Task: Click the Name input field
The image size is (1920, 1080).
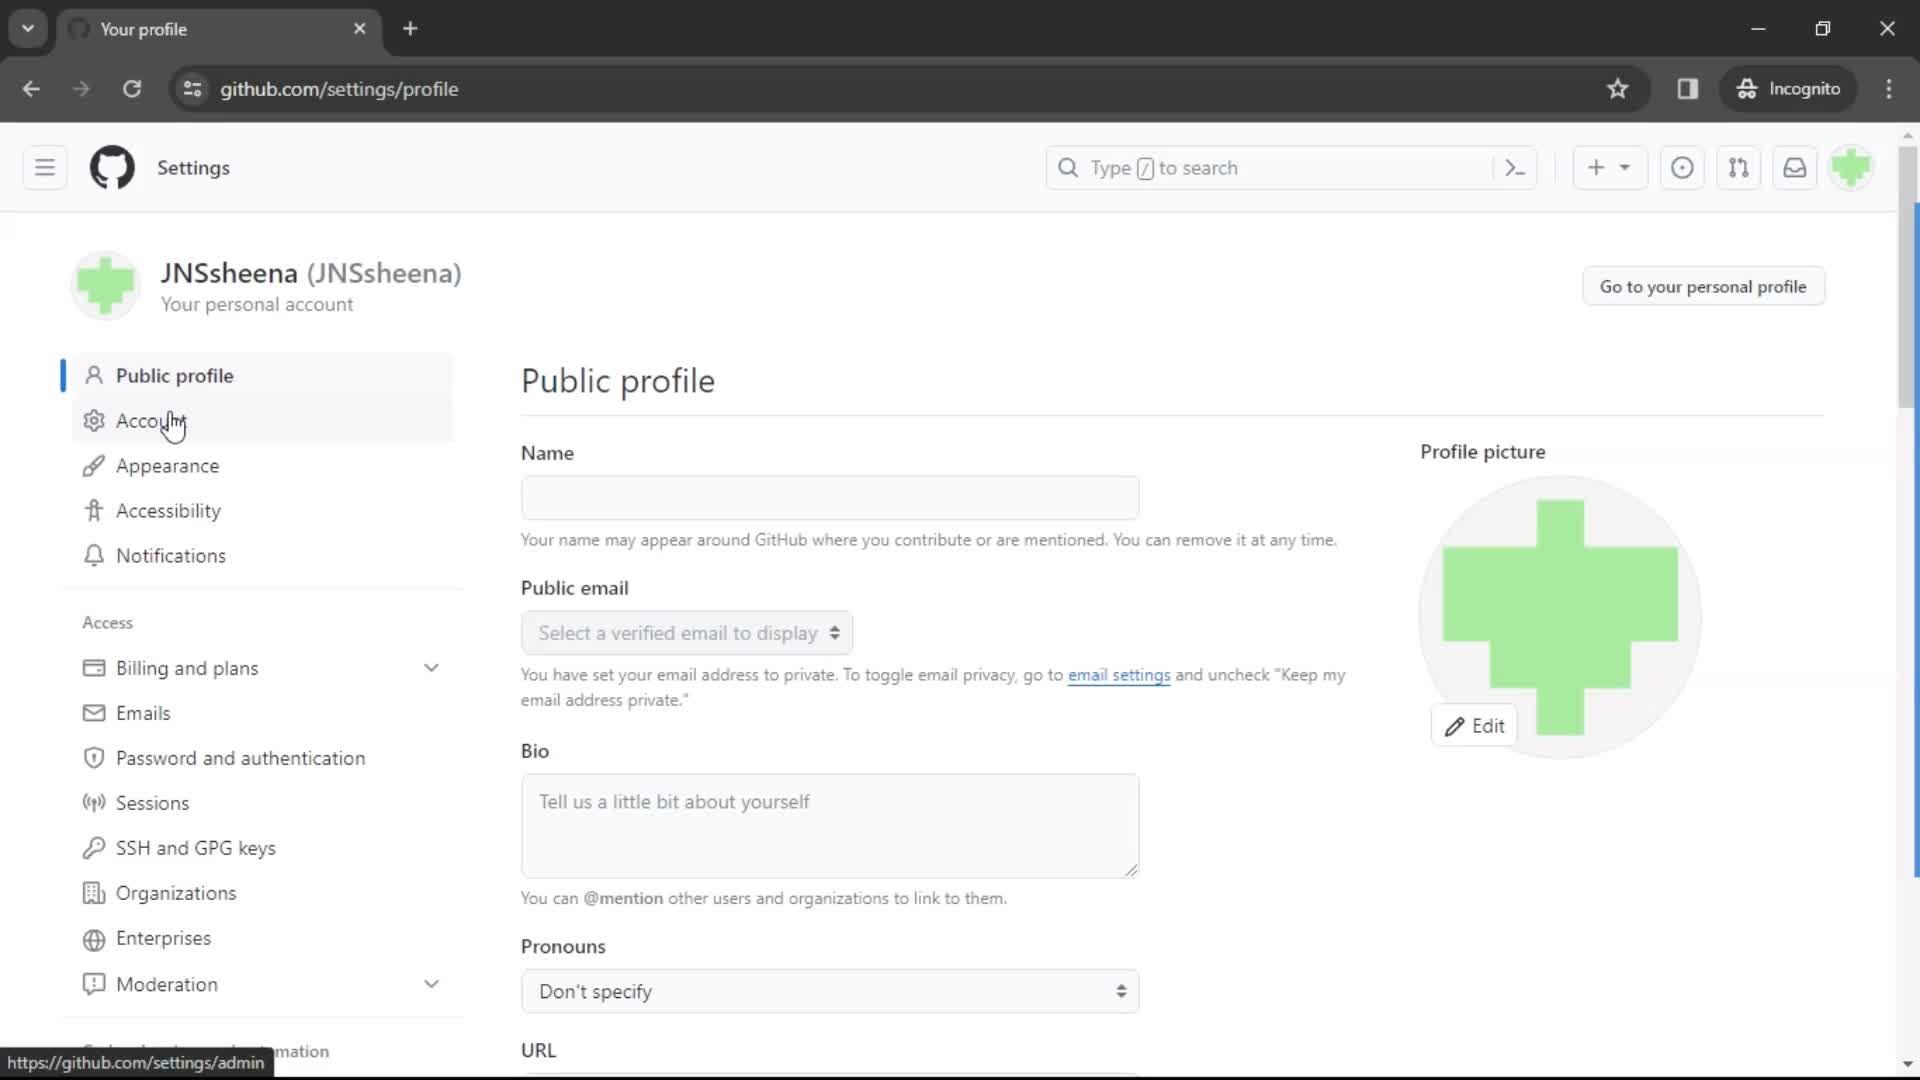Action: click(829, 497)
